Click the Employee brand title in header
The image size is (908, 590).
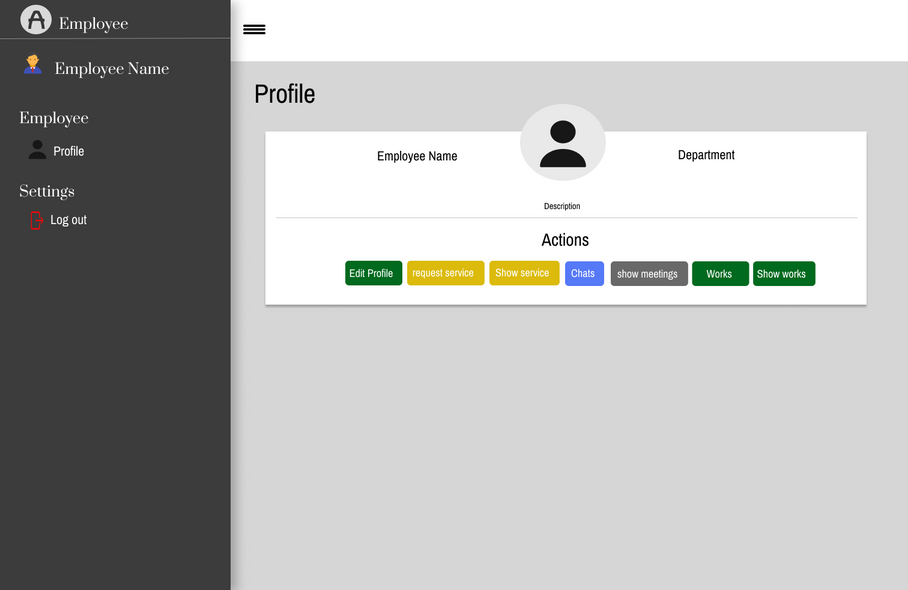tap(93, 24)
